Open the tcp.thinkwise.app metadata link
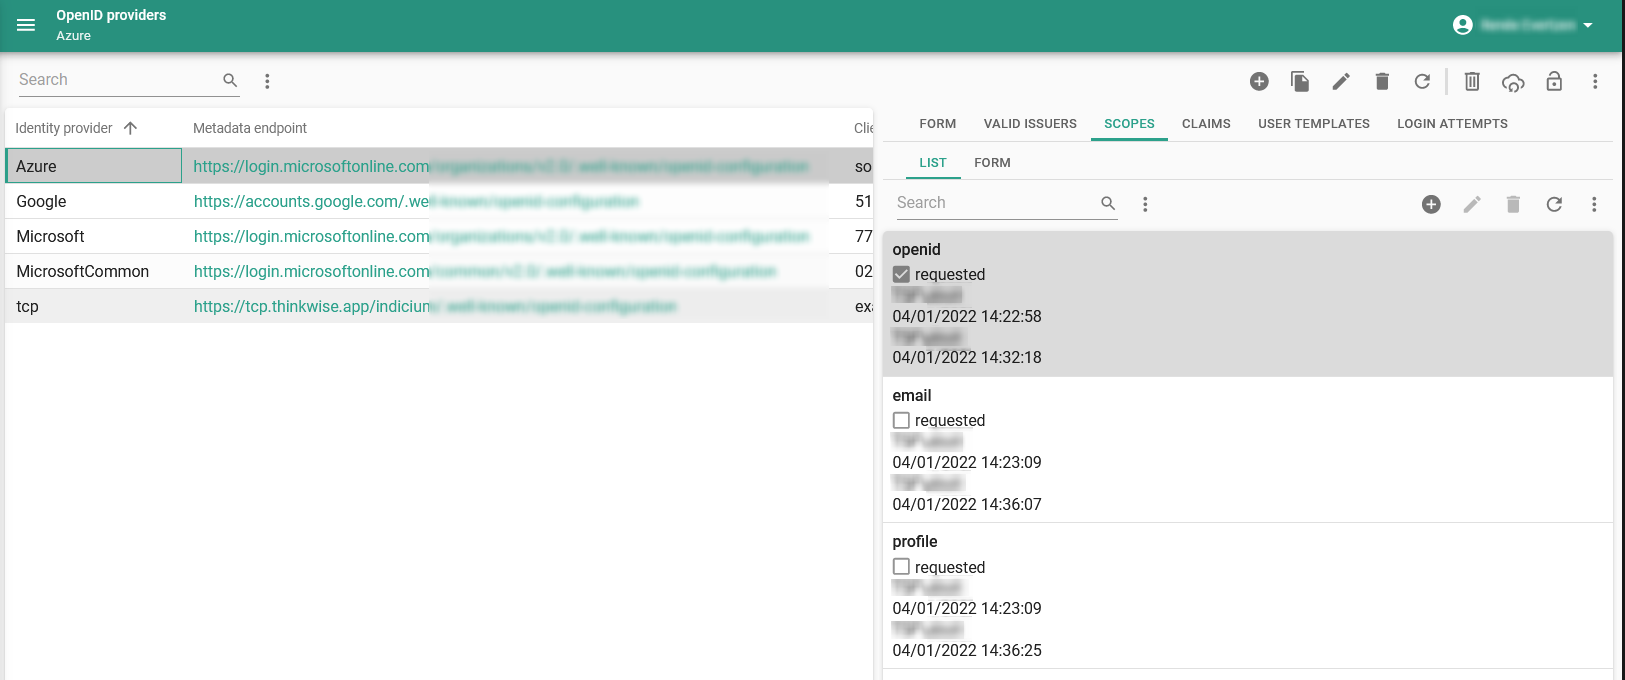This screenshot has height=680, width=1625. [x=435, y=306]
